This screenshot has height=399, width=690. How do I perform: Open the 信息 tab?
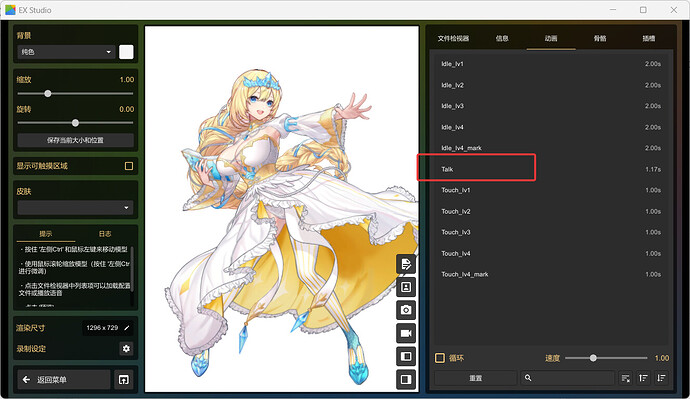click(x=502, y=38)
